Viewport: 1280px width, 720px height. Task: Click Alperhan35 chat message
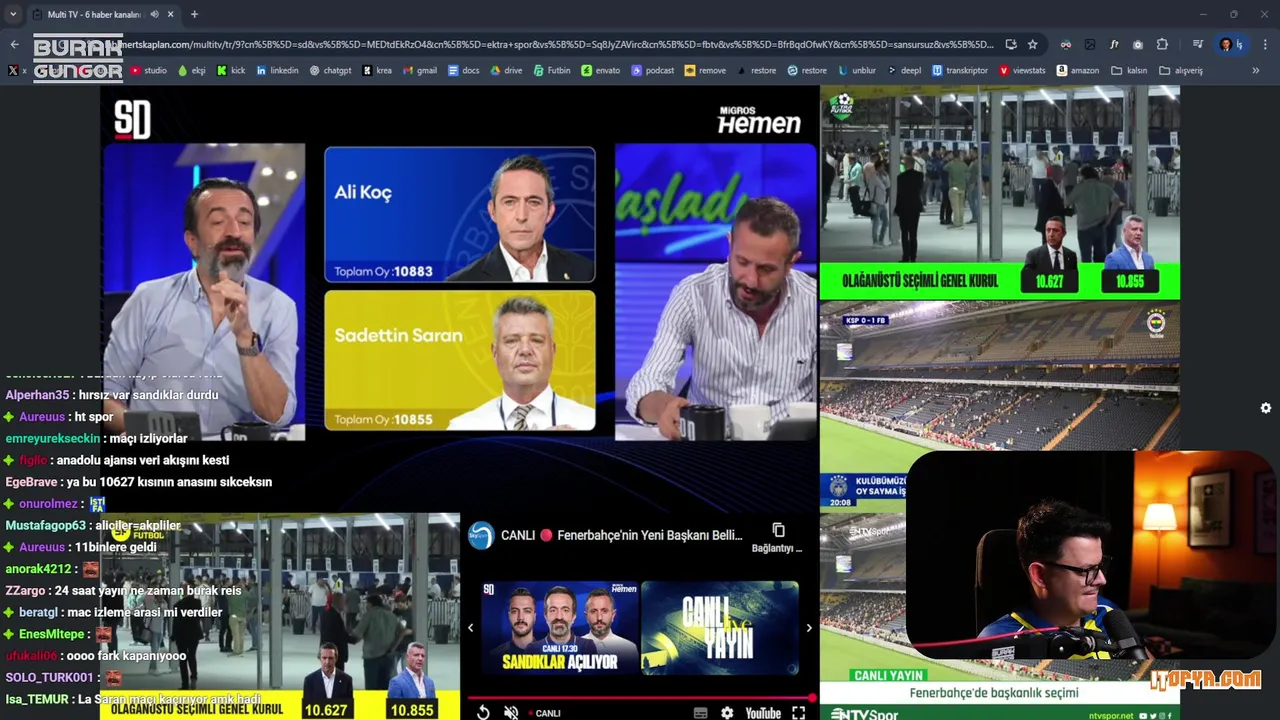[x=112, y=395]
